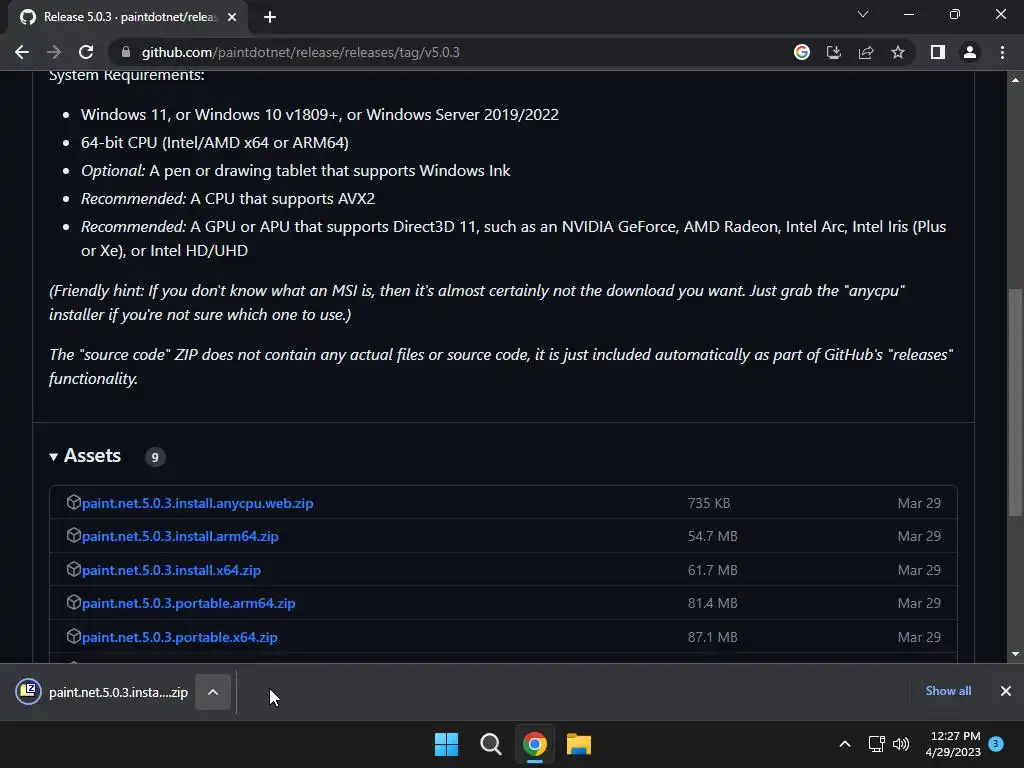Click the install page as app icon

pyautogui.click(x=834, y=52)
